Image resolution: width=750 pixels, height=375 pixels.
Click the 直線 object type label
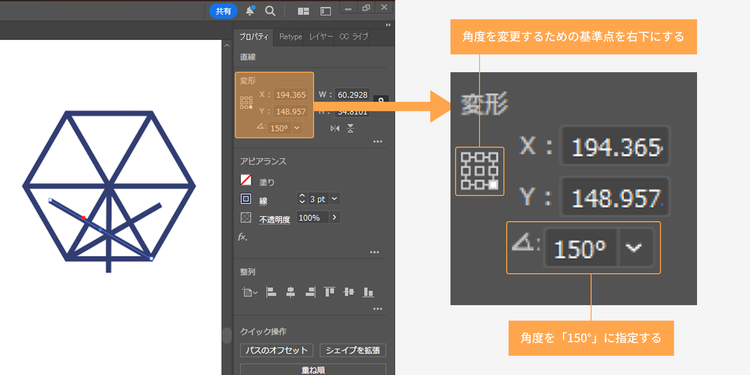[x=248, y=57]
